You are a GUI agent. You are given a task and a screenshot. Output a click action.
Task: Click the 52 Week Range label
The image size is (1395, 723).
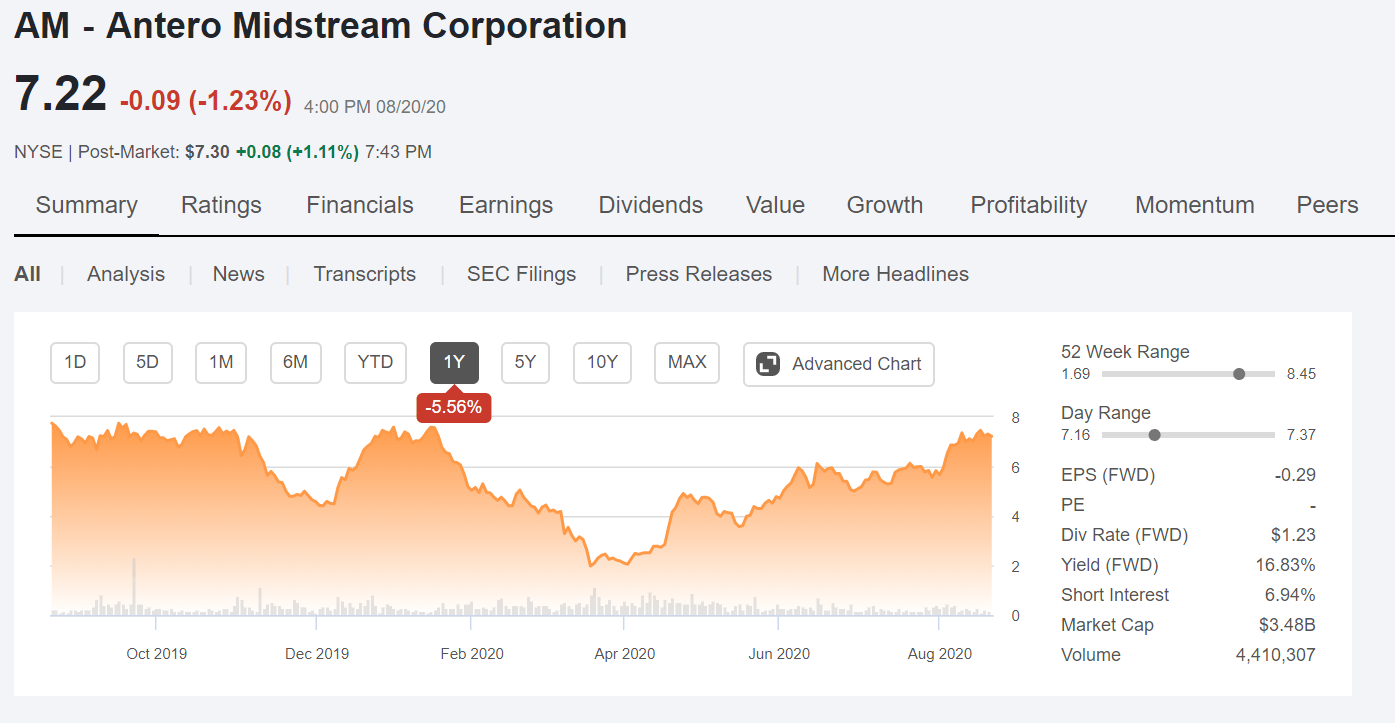coord(1125,352)
